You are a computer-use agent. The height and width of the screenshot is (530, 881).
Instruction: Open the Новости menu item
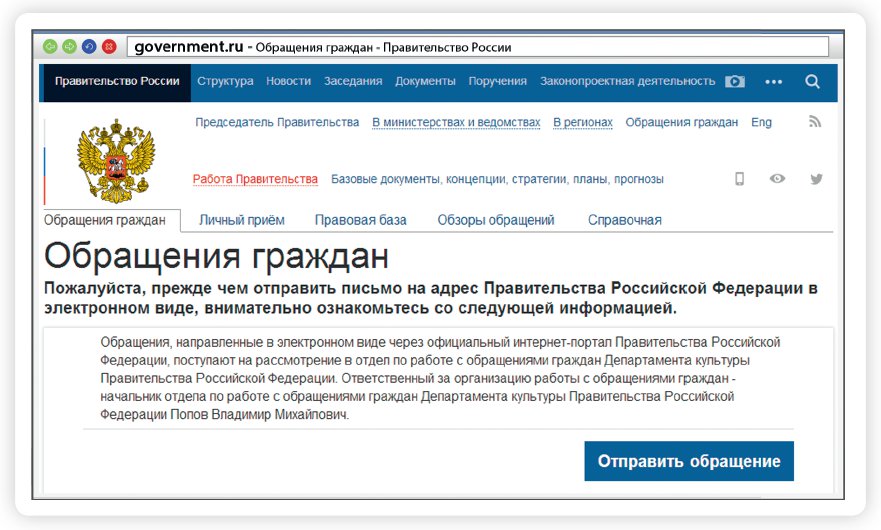[x=289, y=81]
